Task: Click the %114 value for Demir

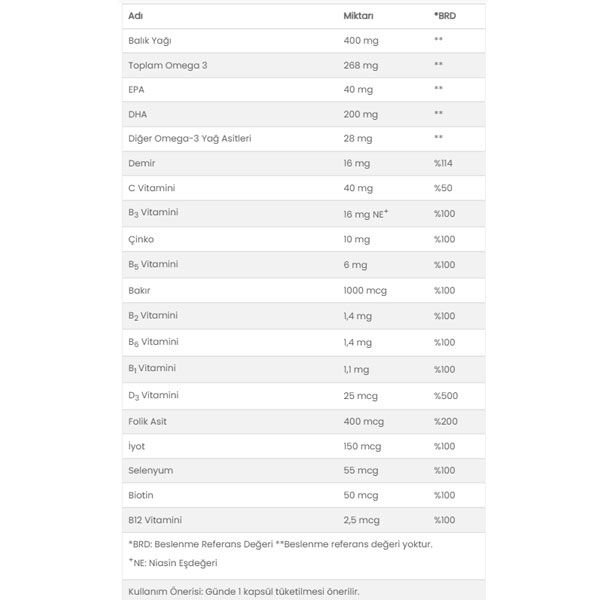Action: pyautogui.click(x=445, y=162)
